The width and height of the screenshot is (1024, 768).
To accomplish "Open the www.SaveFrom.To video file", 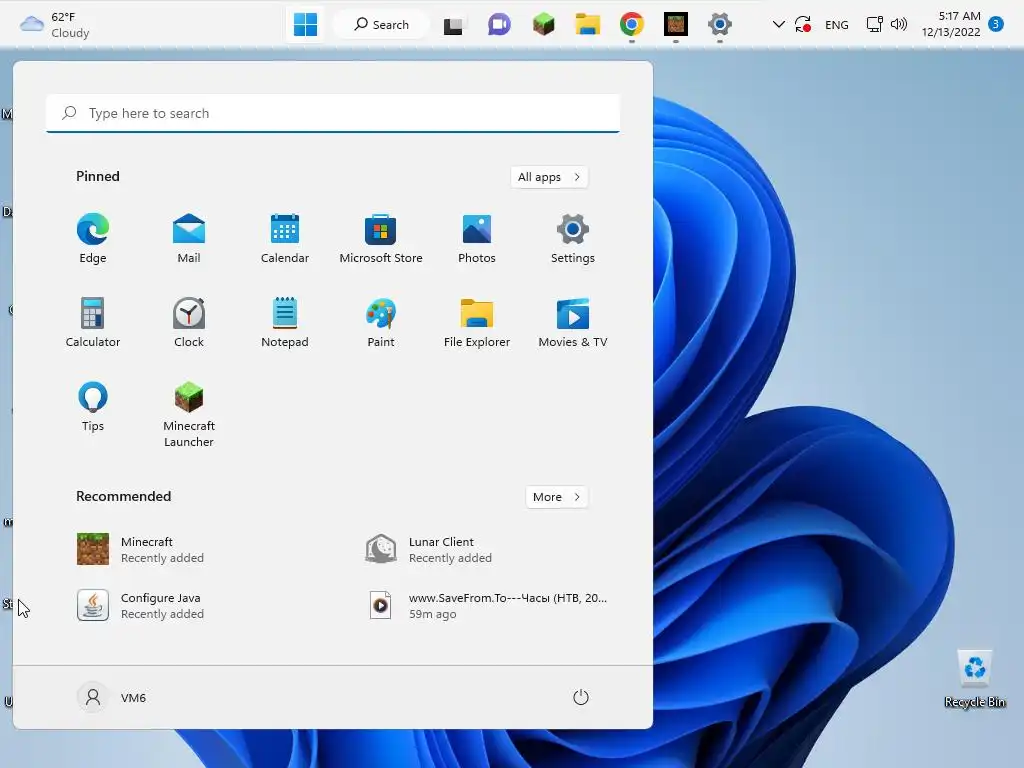I will coord(486,605).
